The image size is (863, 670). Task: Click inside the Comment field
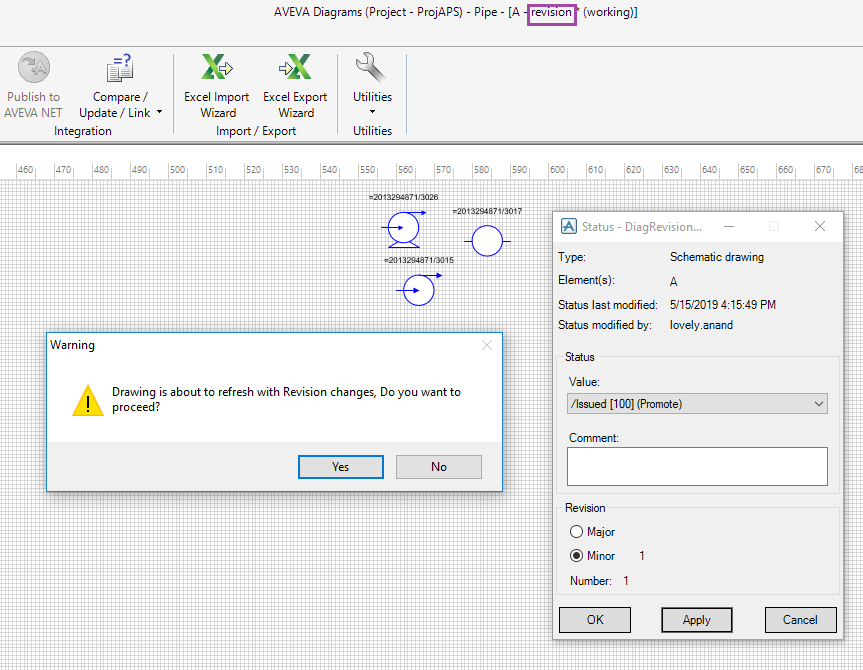click(x=696, y=466)
